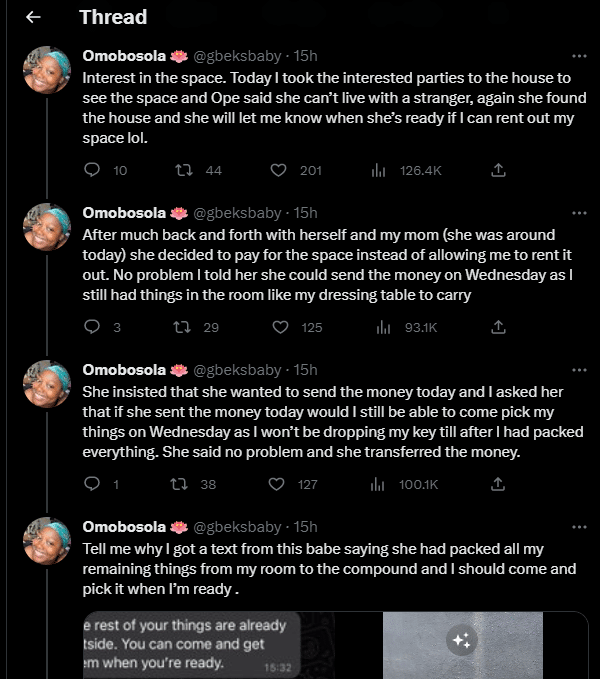This screenshot has height=679, width=600.
Task: Retweet the tweet with 44 reposts
Action: [x=184, y=171]
